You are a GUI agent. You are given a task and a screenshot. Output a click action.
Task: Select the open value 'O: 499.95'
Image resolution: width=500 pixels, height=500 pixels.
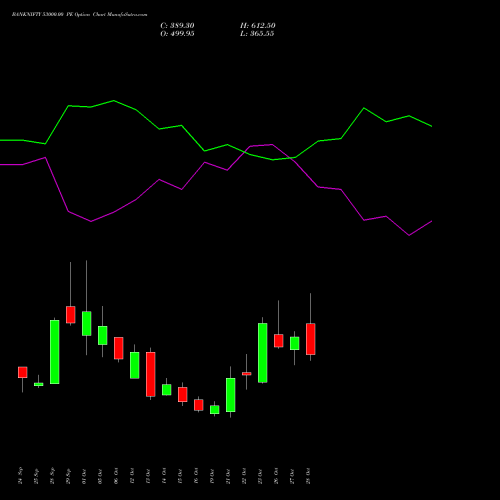[x=177, y=34]
